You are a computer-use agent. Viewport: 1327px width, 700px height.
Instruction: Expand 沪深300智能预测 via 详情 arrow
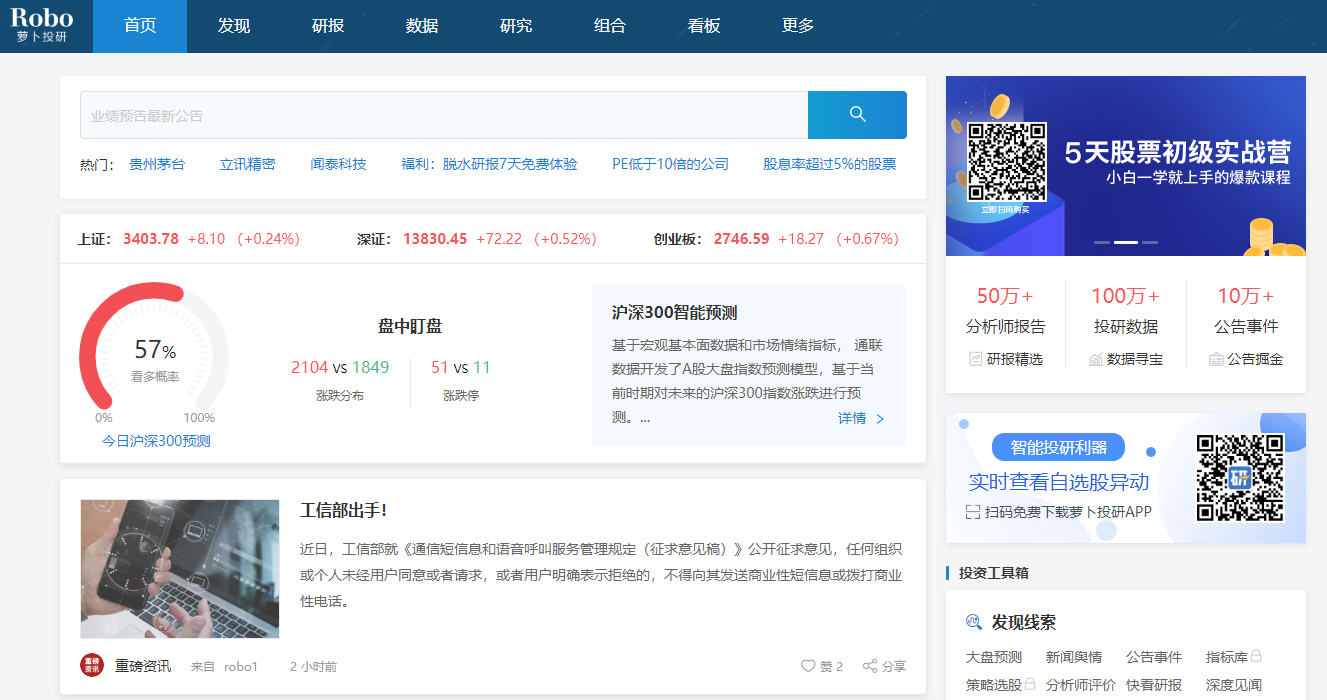tap(879, 419)
